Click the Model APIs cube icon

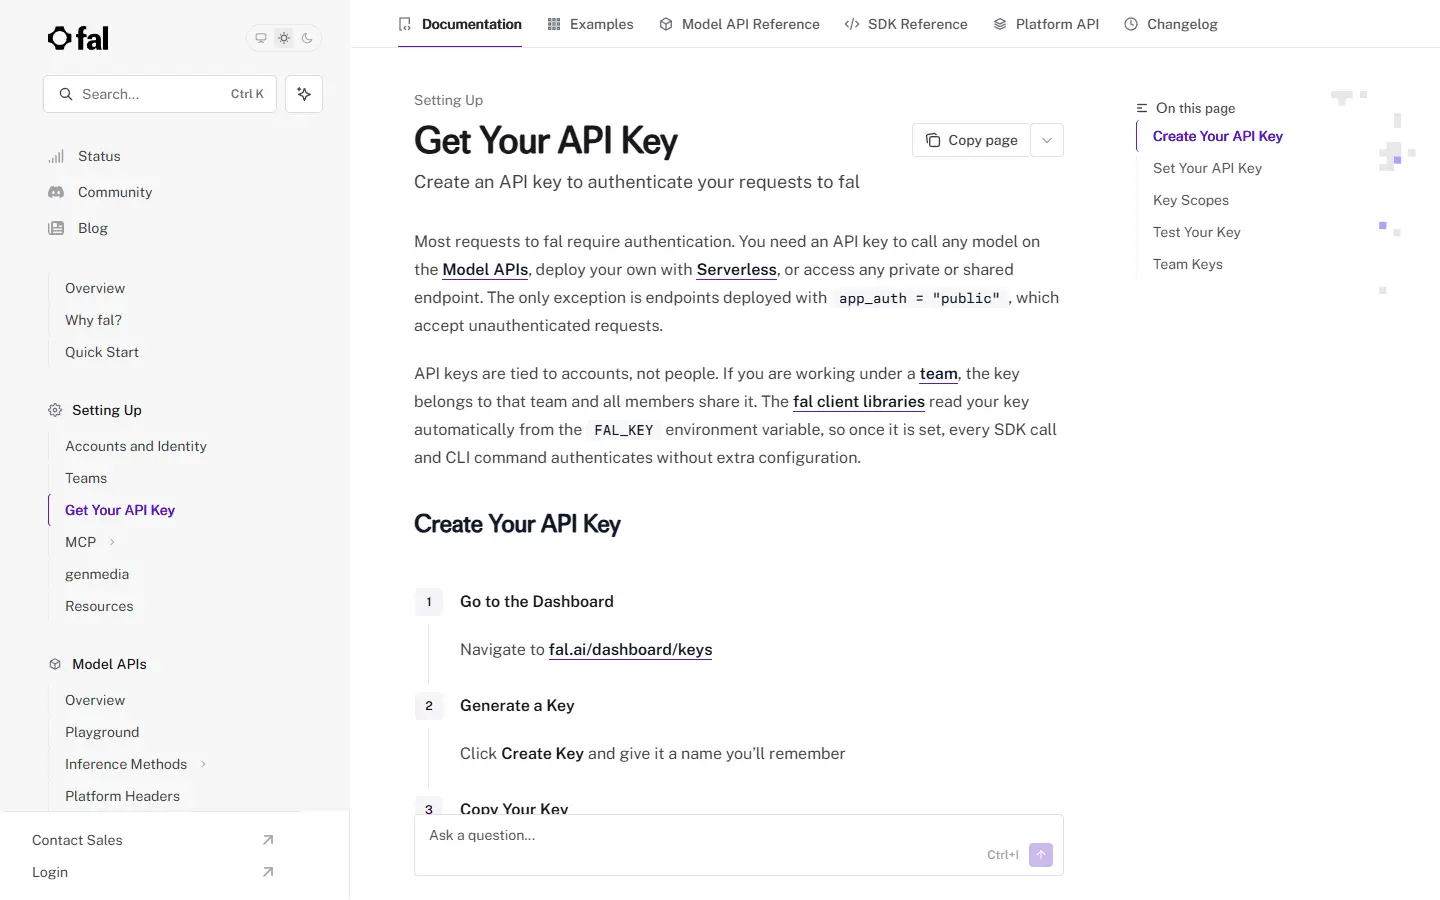pos(55,664)
